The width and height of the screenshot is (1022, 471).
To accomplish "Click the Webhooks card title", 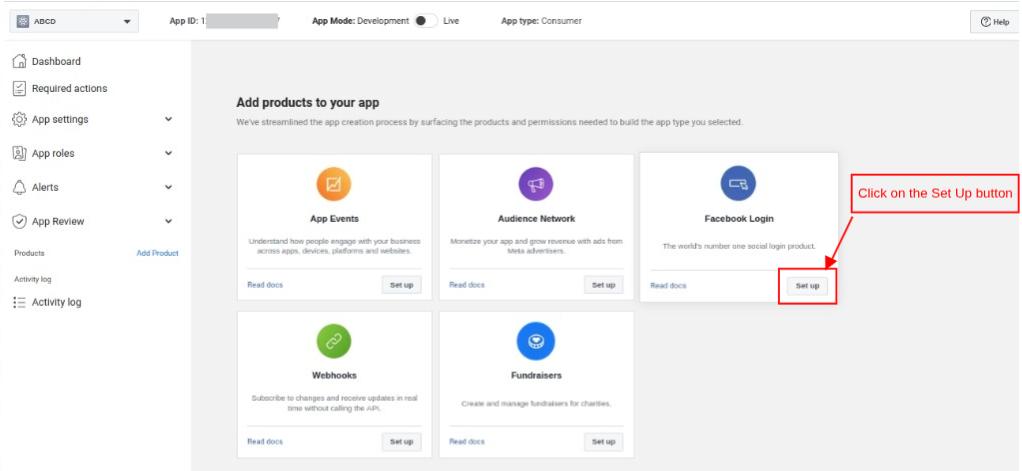I will pos(334,375).
